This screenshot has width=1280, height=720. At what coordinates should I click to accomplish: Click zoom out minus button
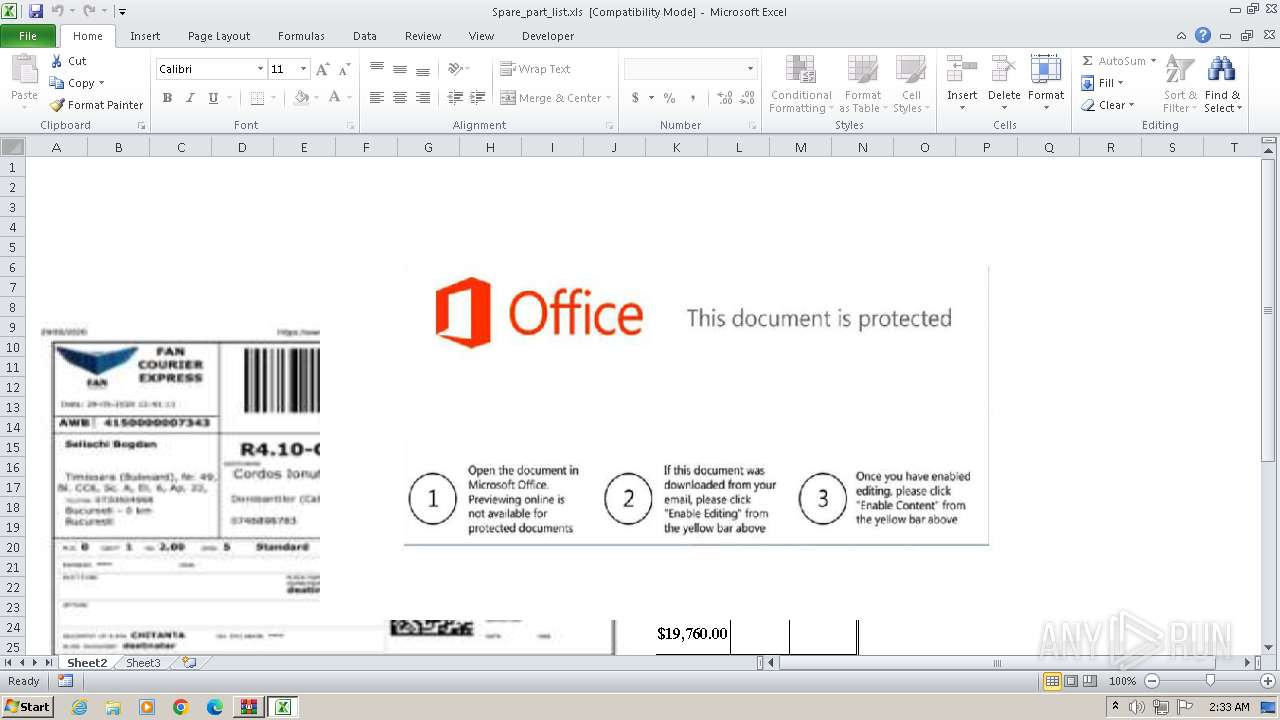[1151, 681]
